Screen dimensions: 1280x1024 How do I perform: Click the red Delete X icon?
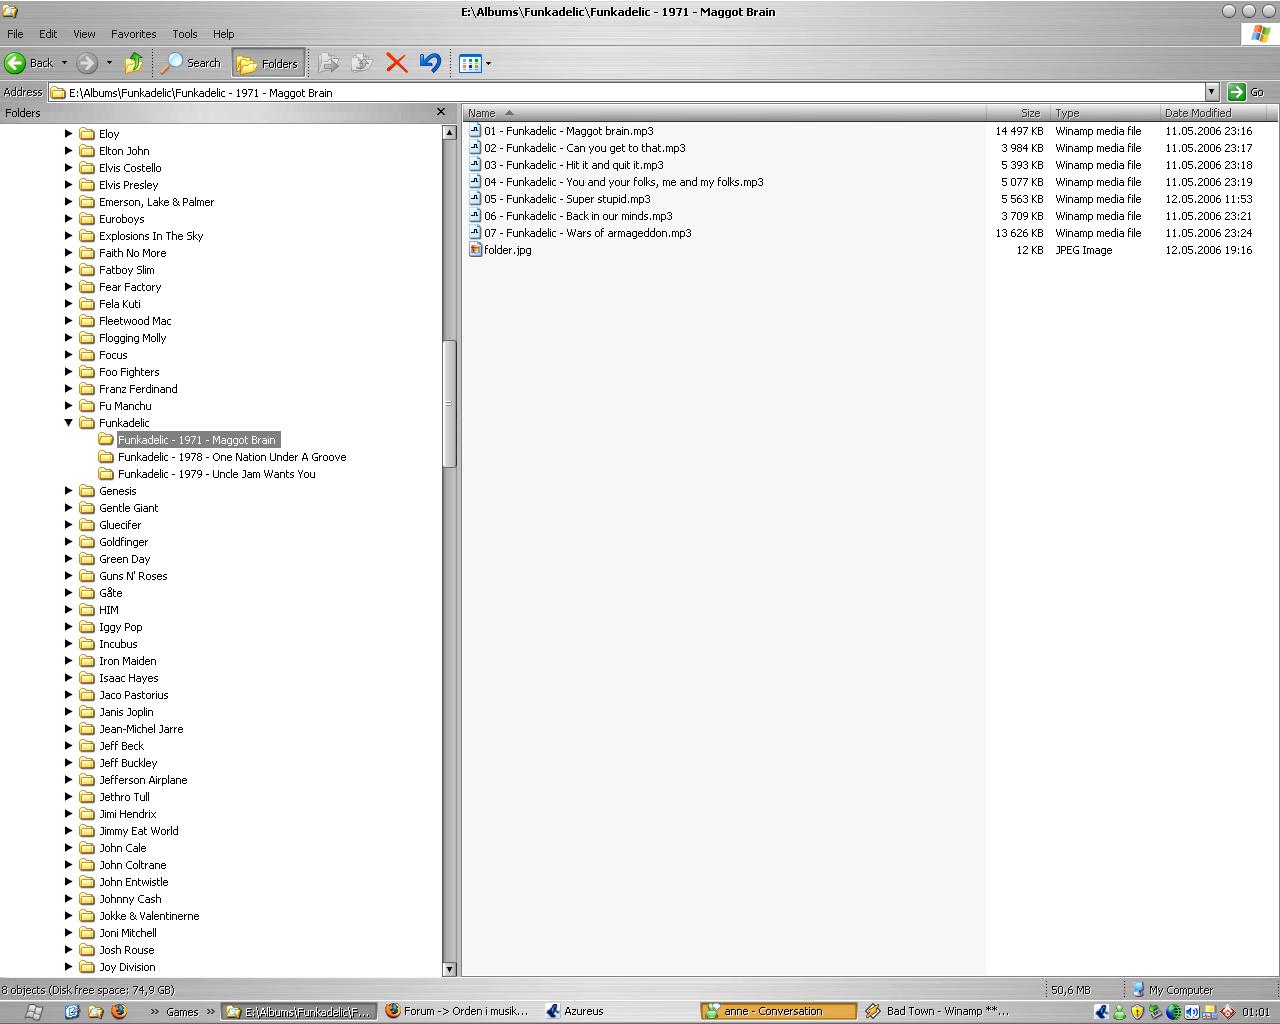coord(396,63)
